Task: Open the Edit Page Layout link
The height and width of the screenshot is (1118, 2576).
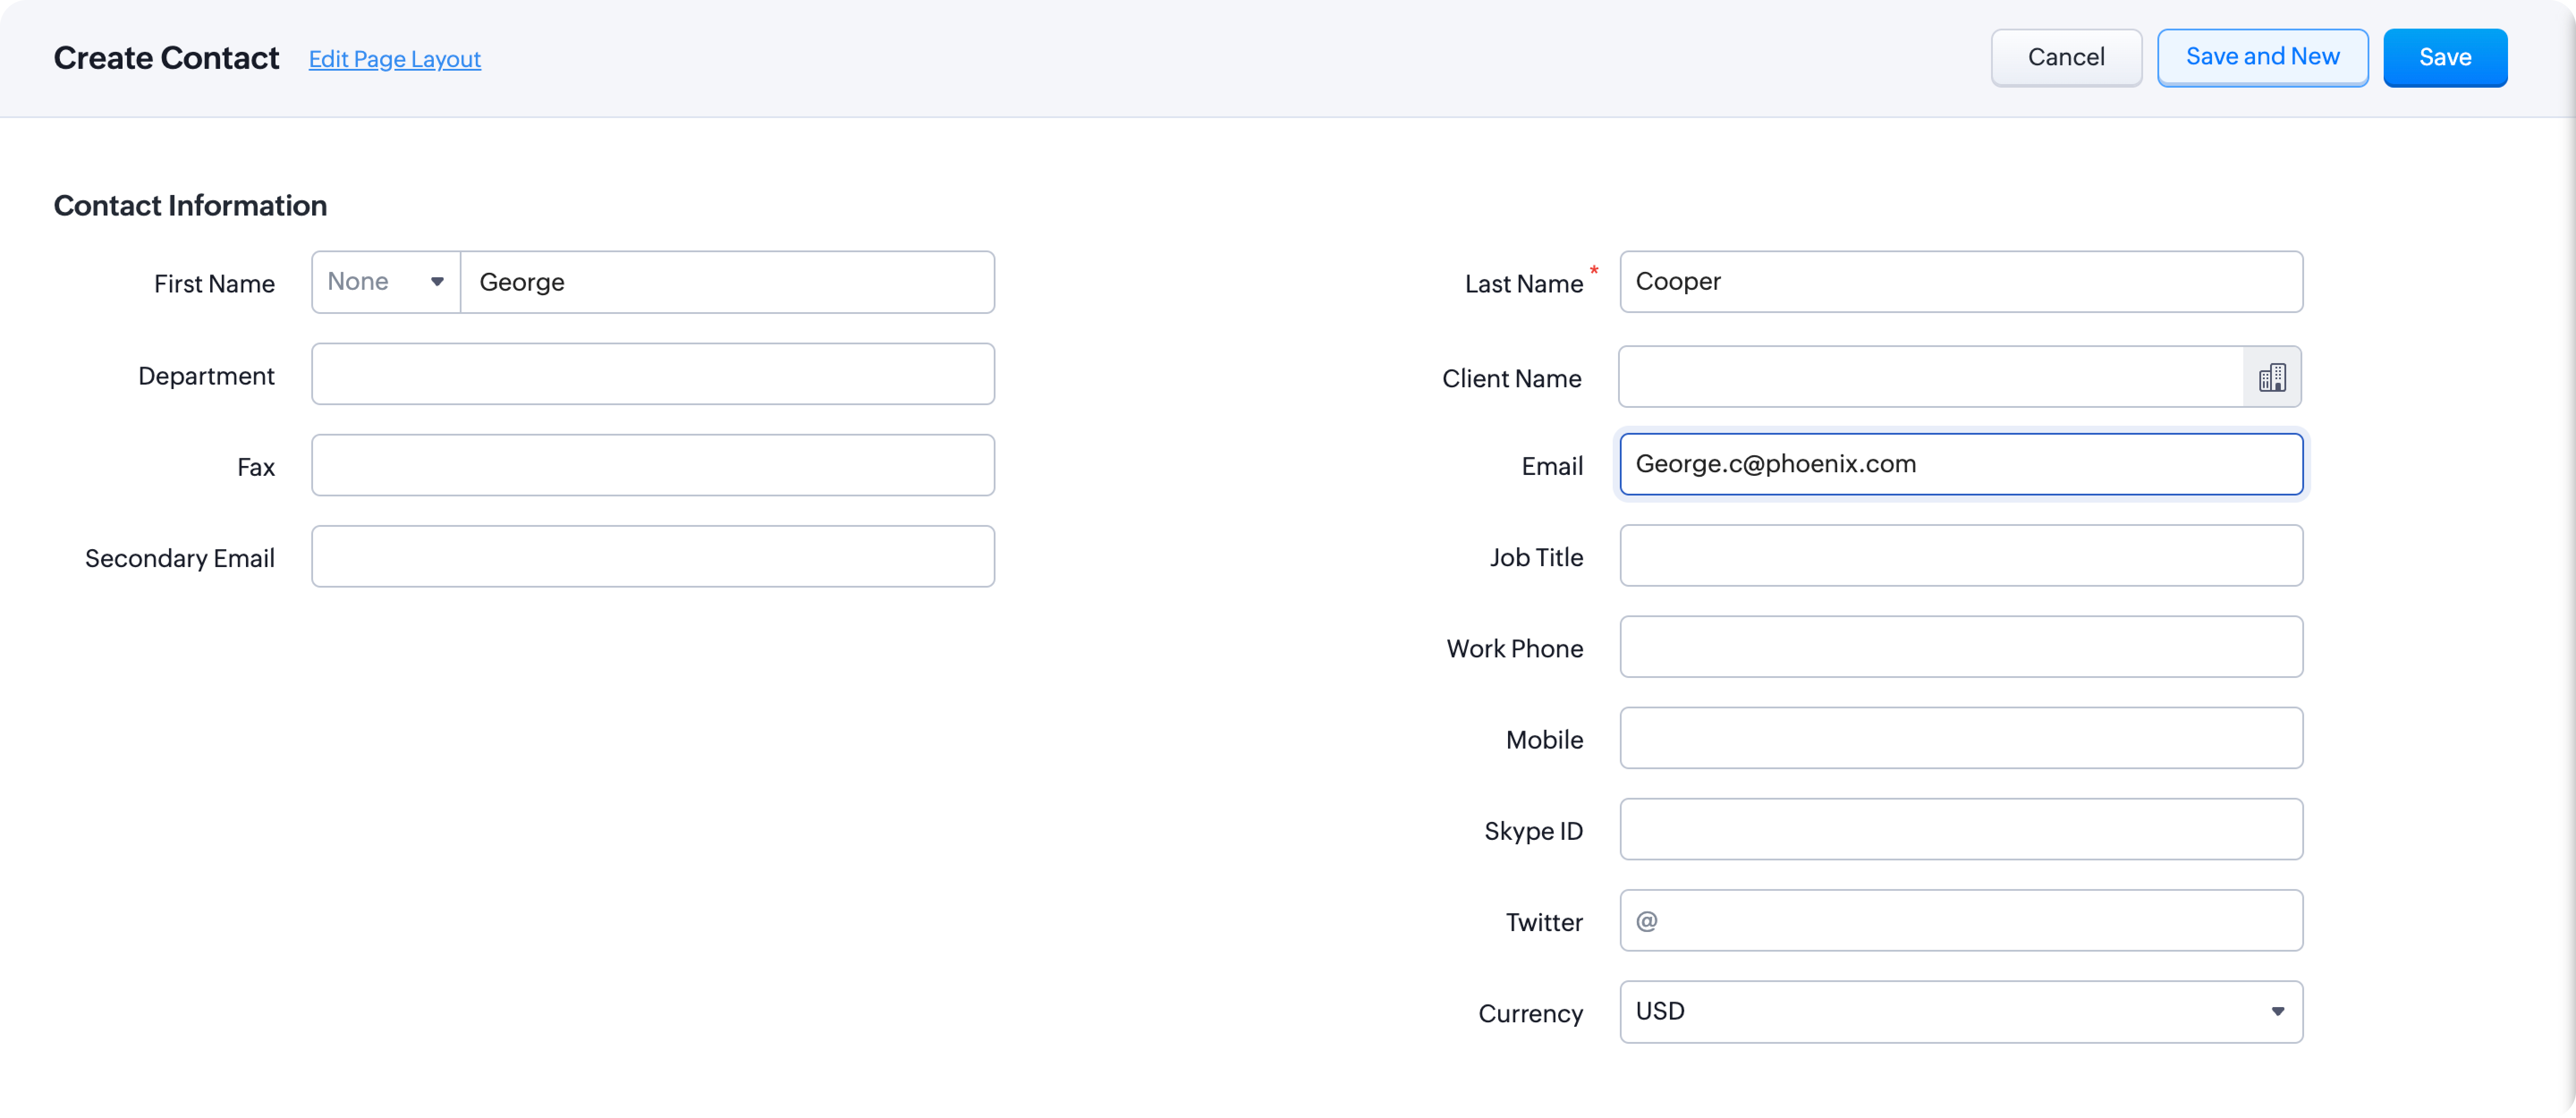Action: 394,59
